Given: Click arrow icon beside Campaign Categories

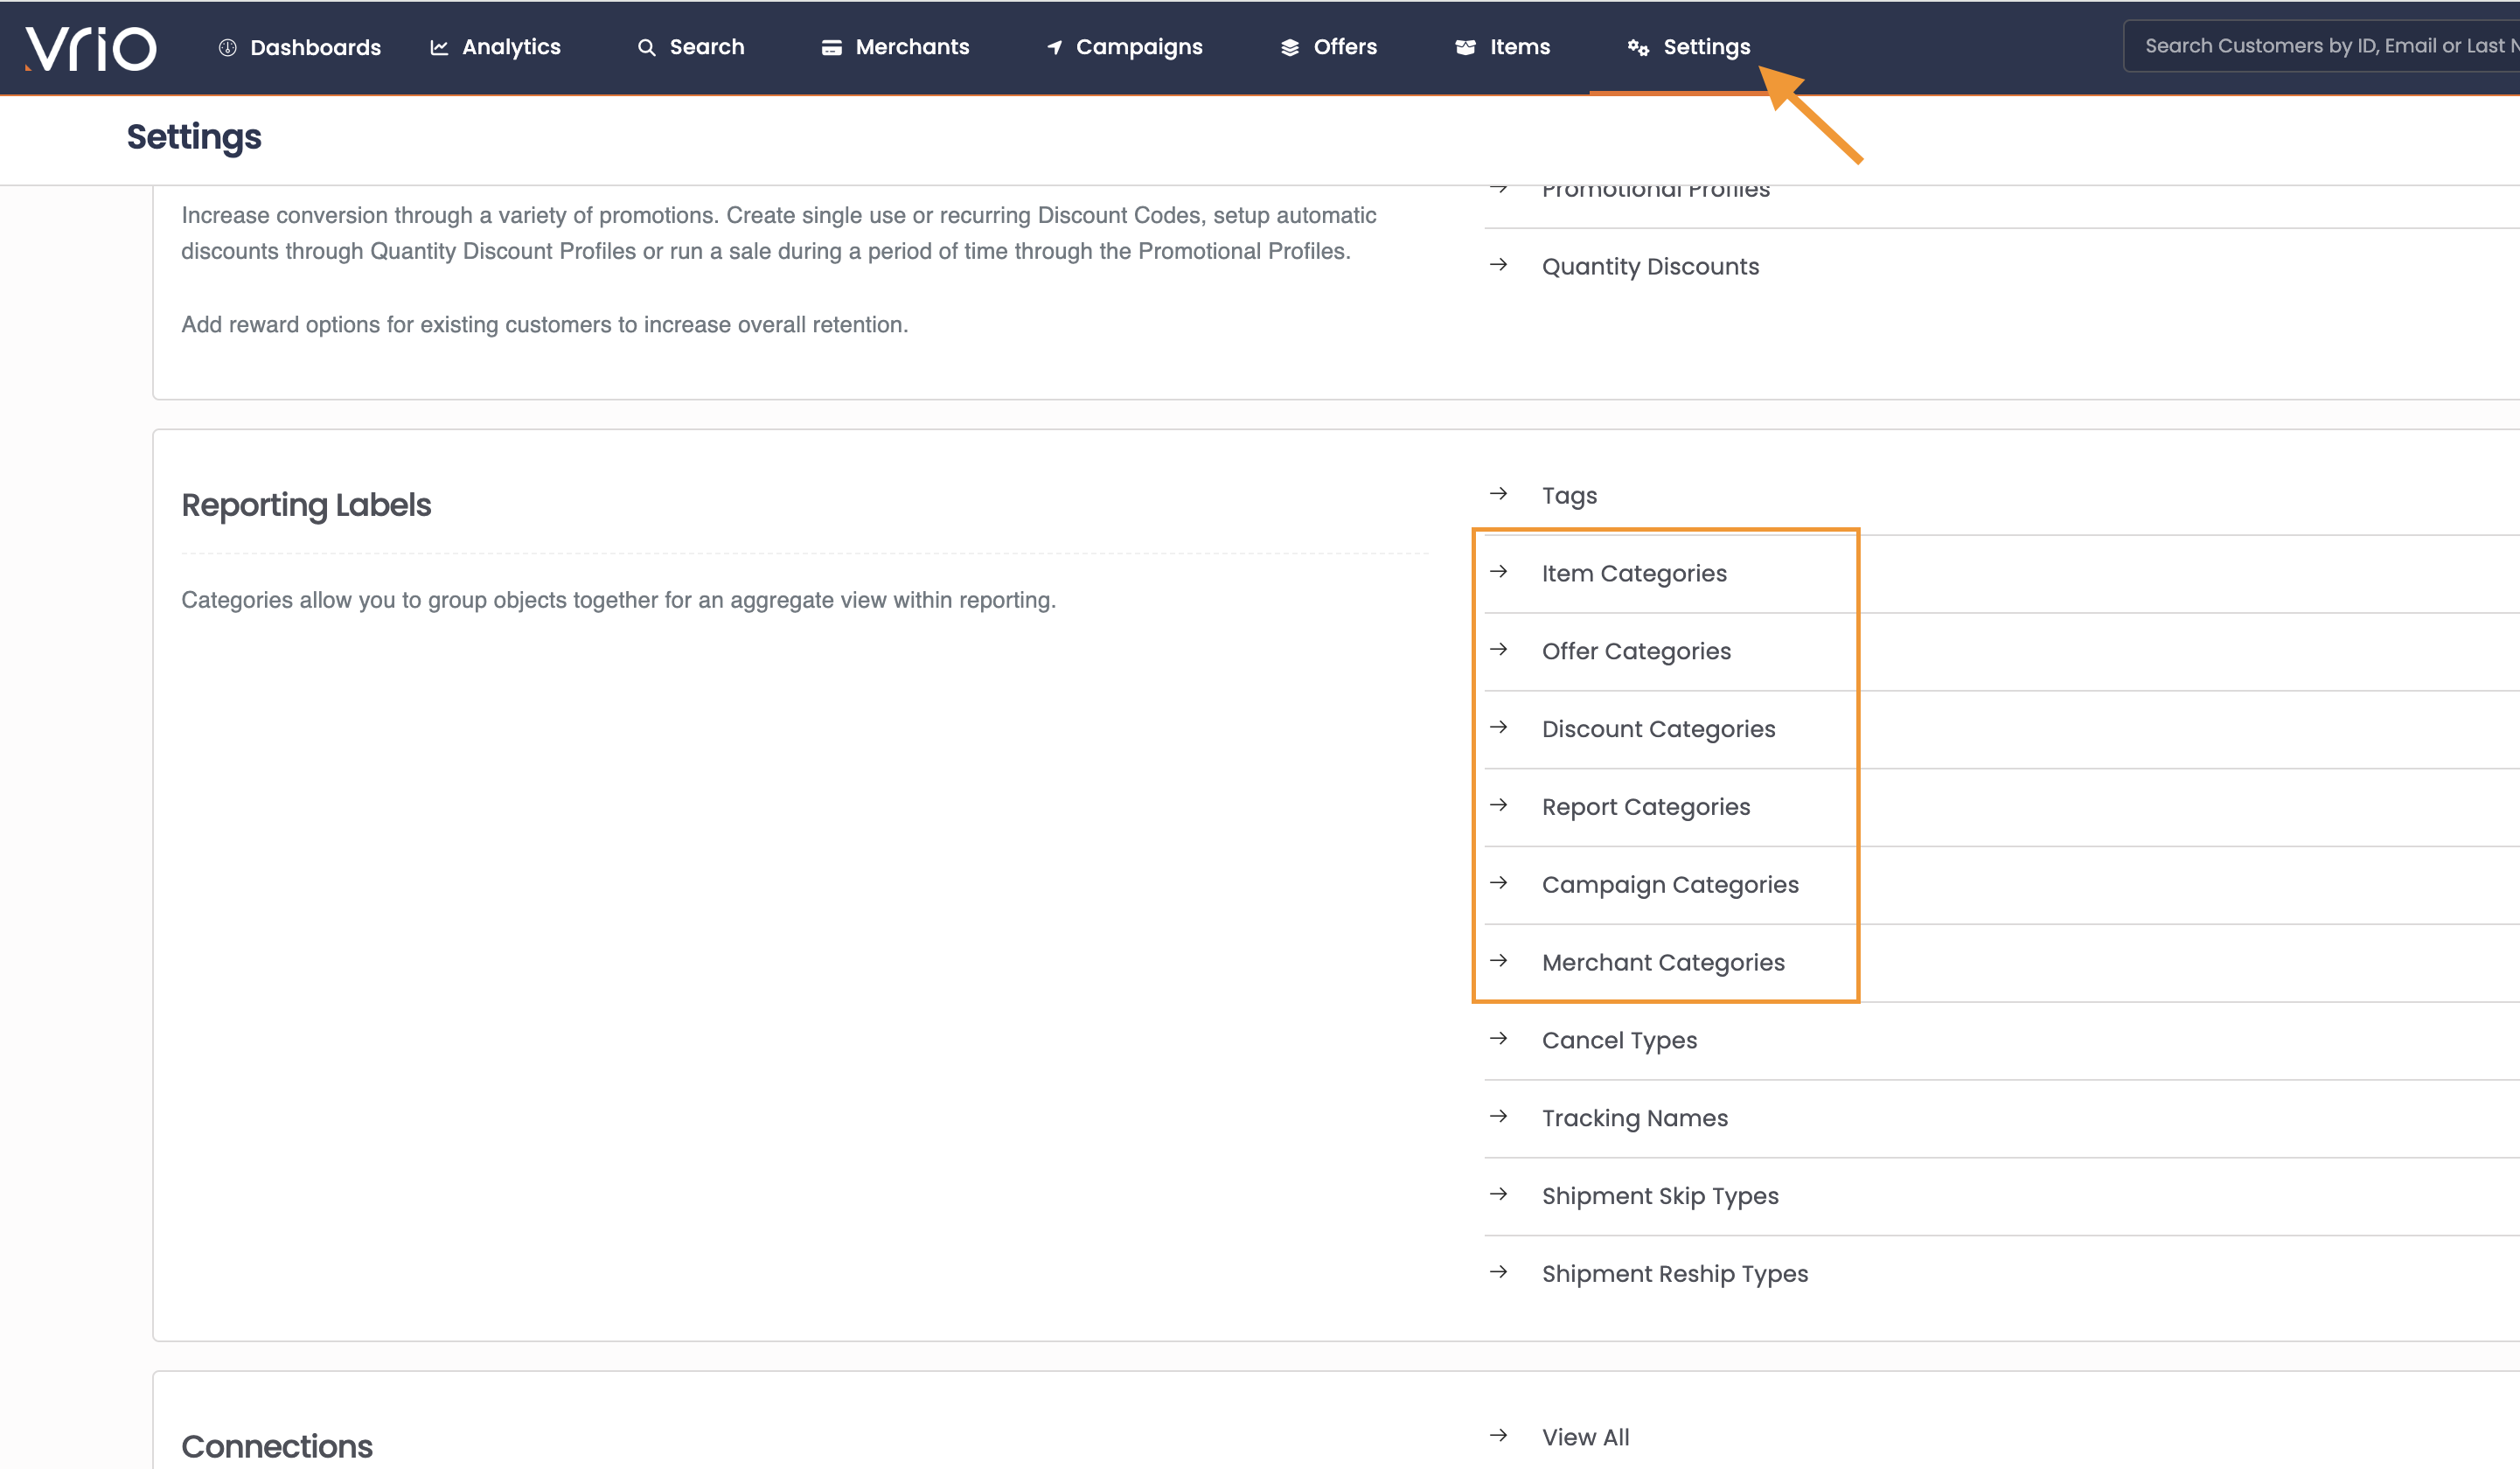Looking at the screenshot, I should 1498,884.
